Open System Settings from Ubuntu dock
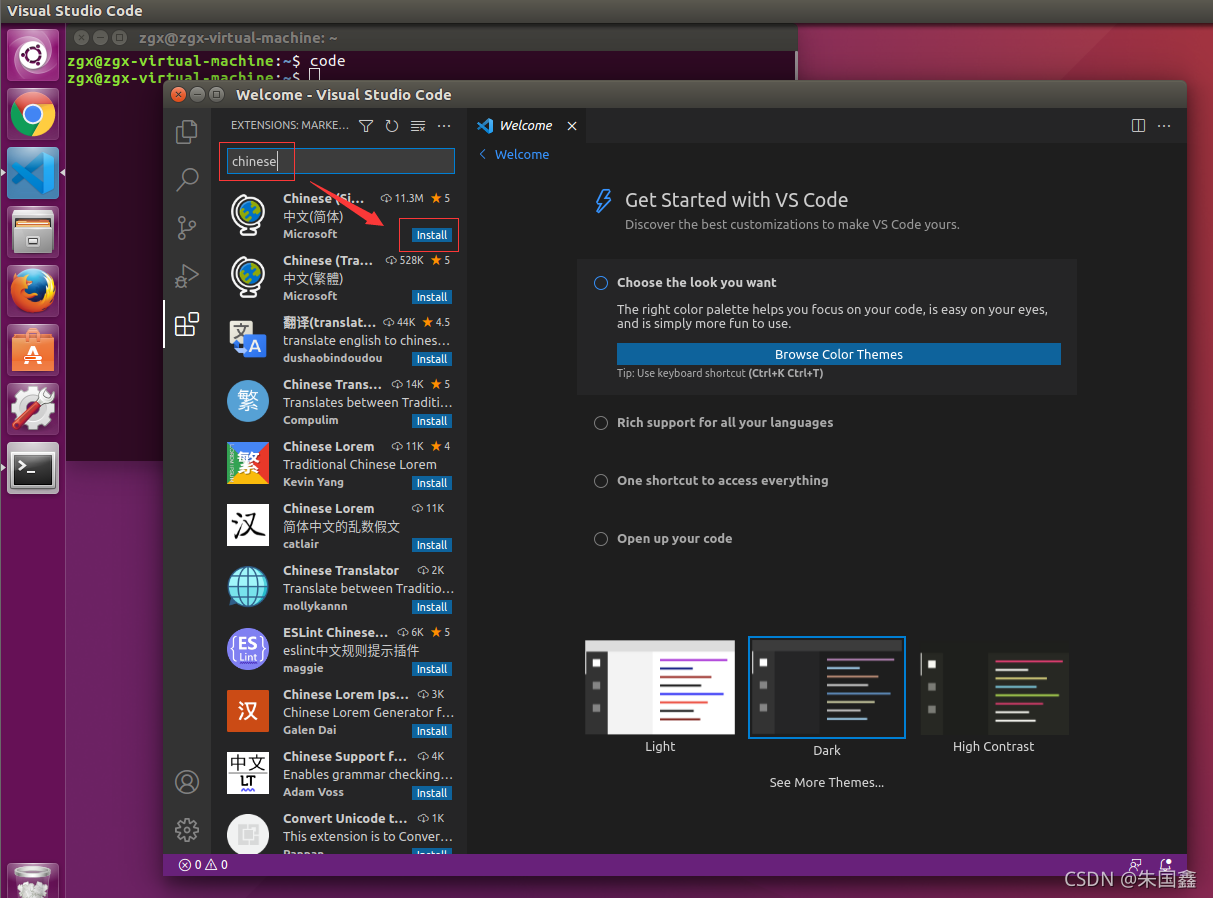The height and width of the screenshot is (898, 1213). (33, 409)
